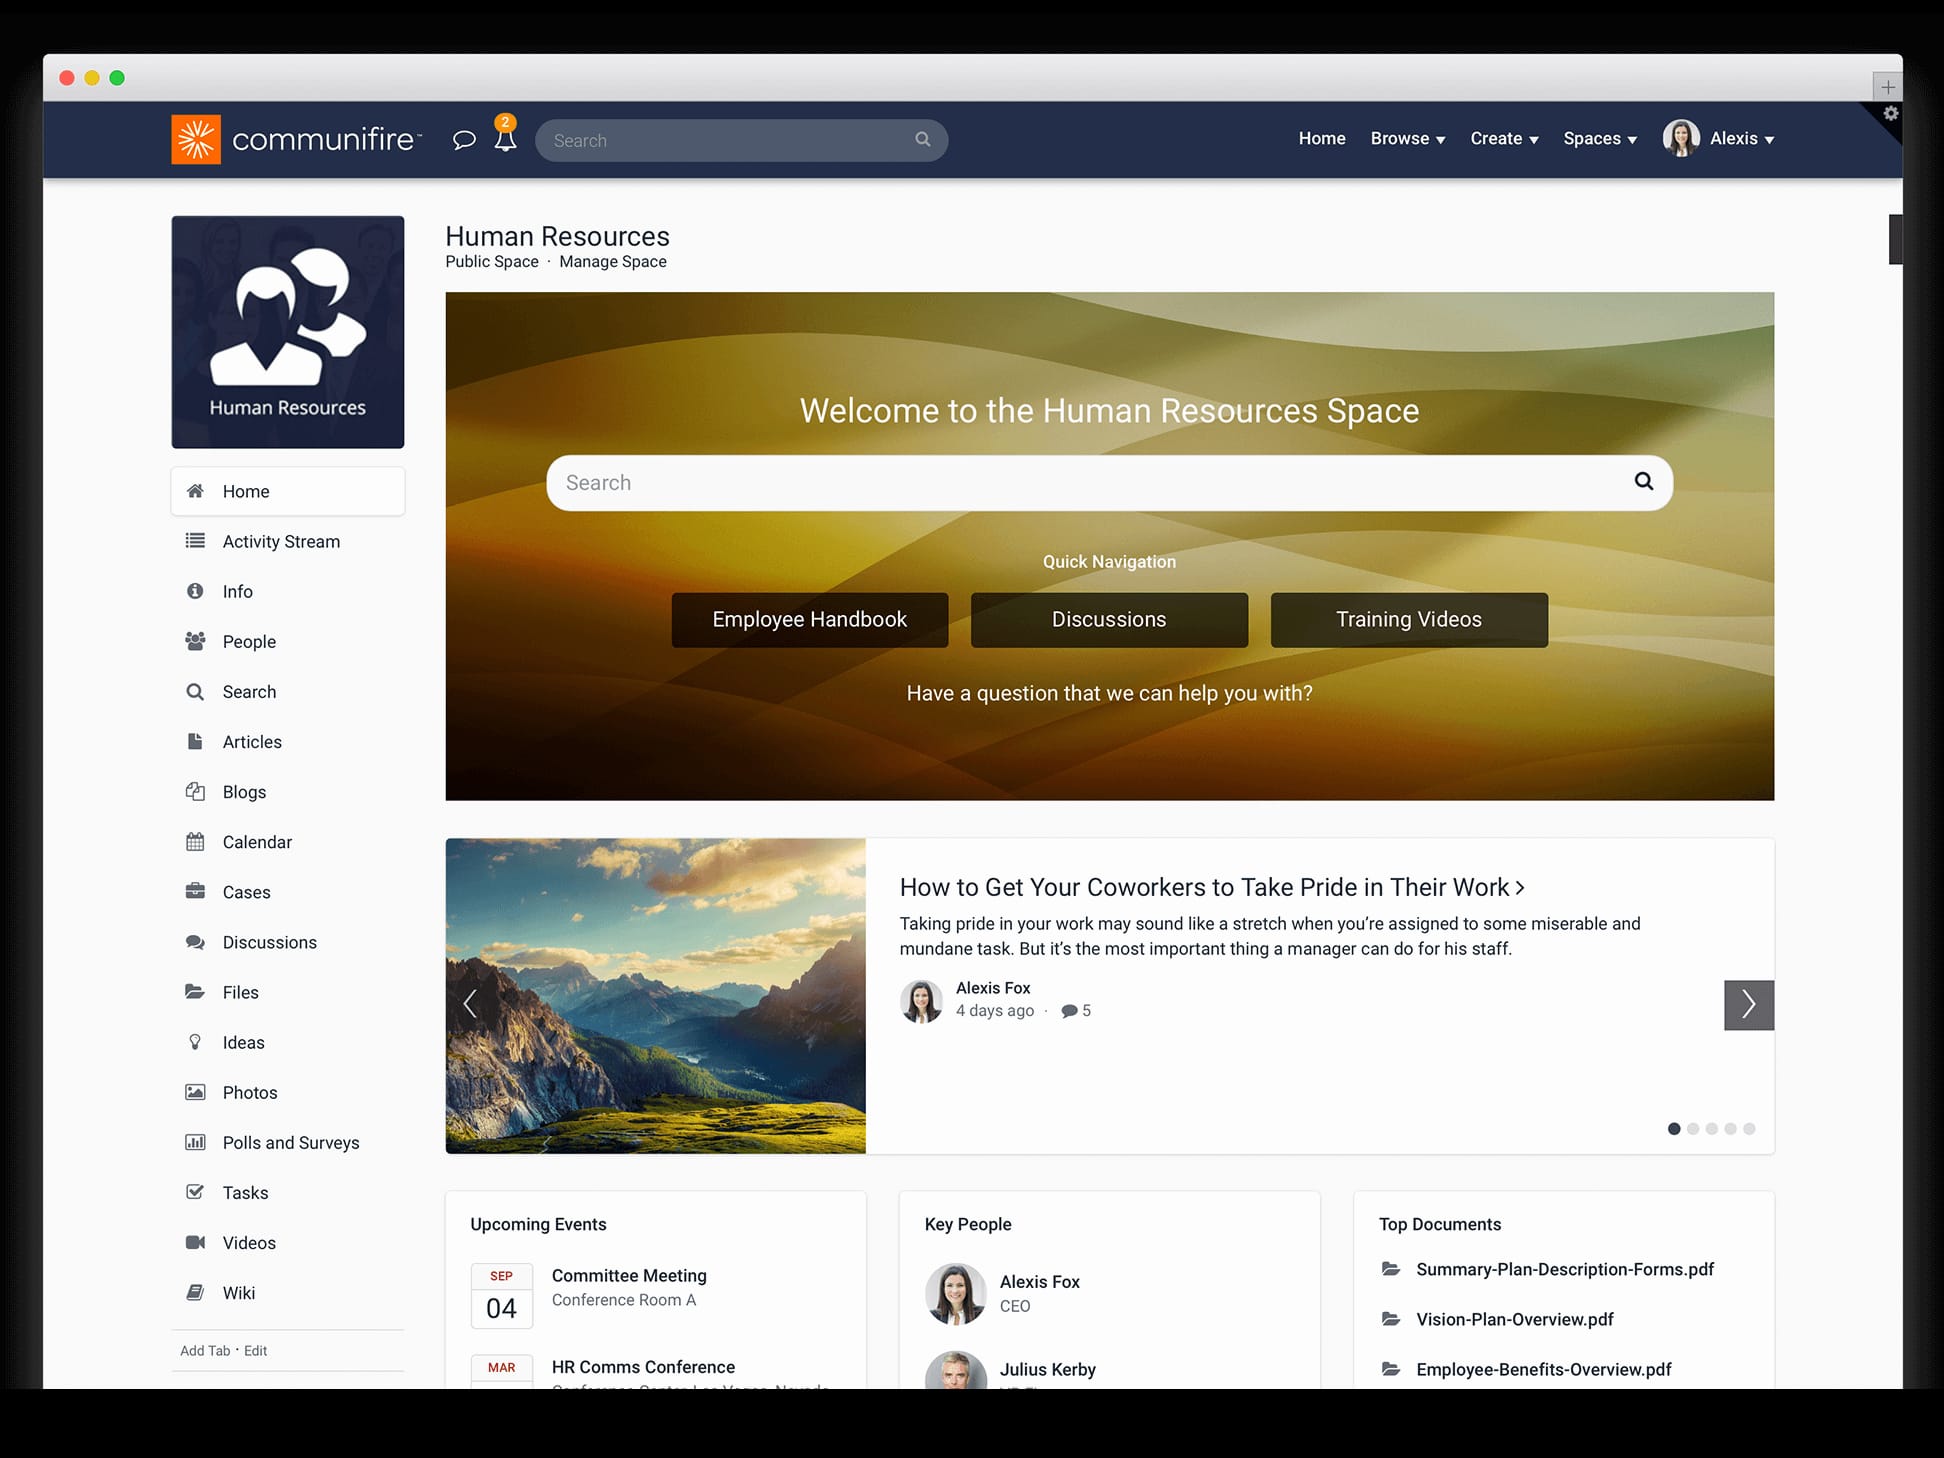
Task: Select the first carousel dot indicator
Action: click(1673, 1129)
